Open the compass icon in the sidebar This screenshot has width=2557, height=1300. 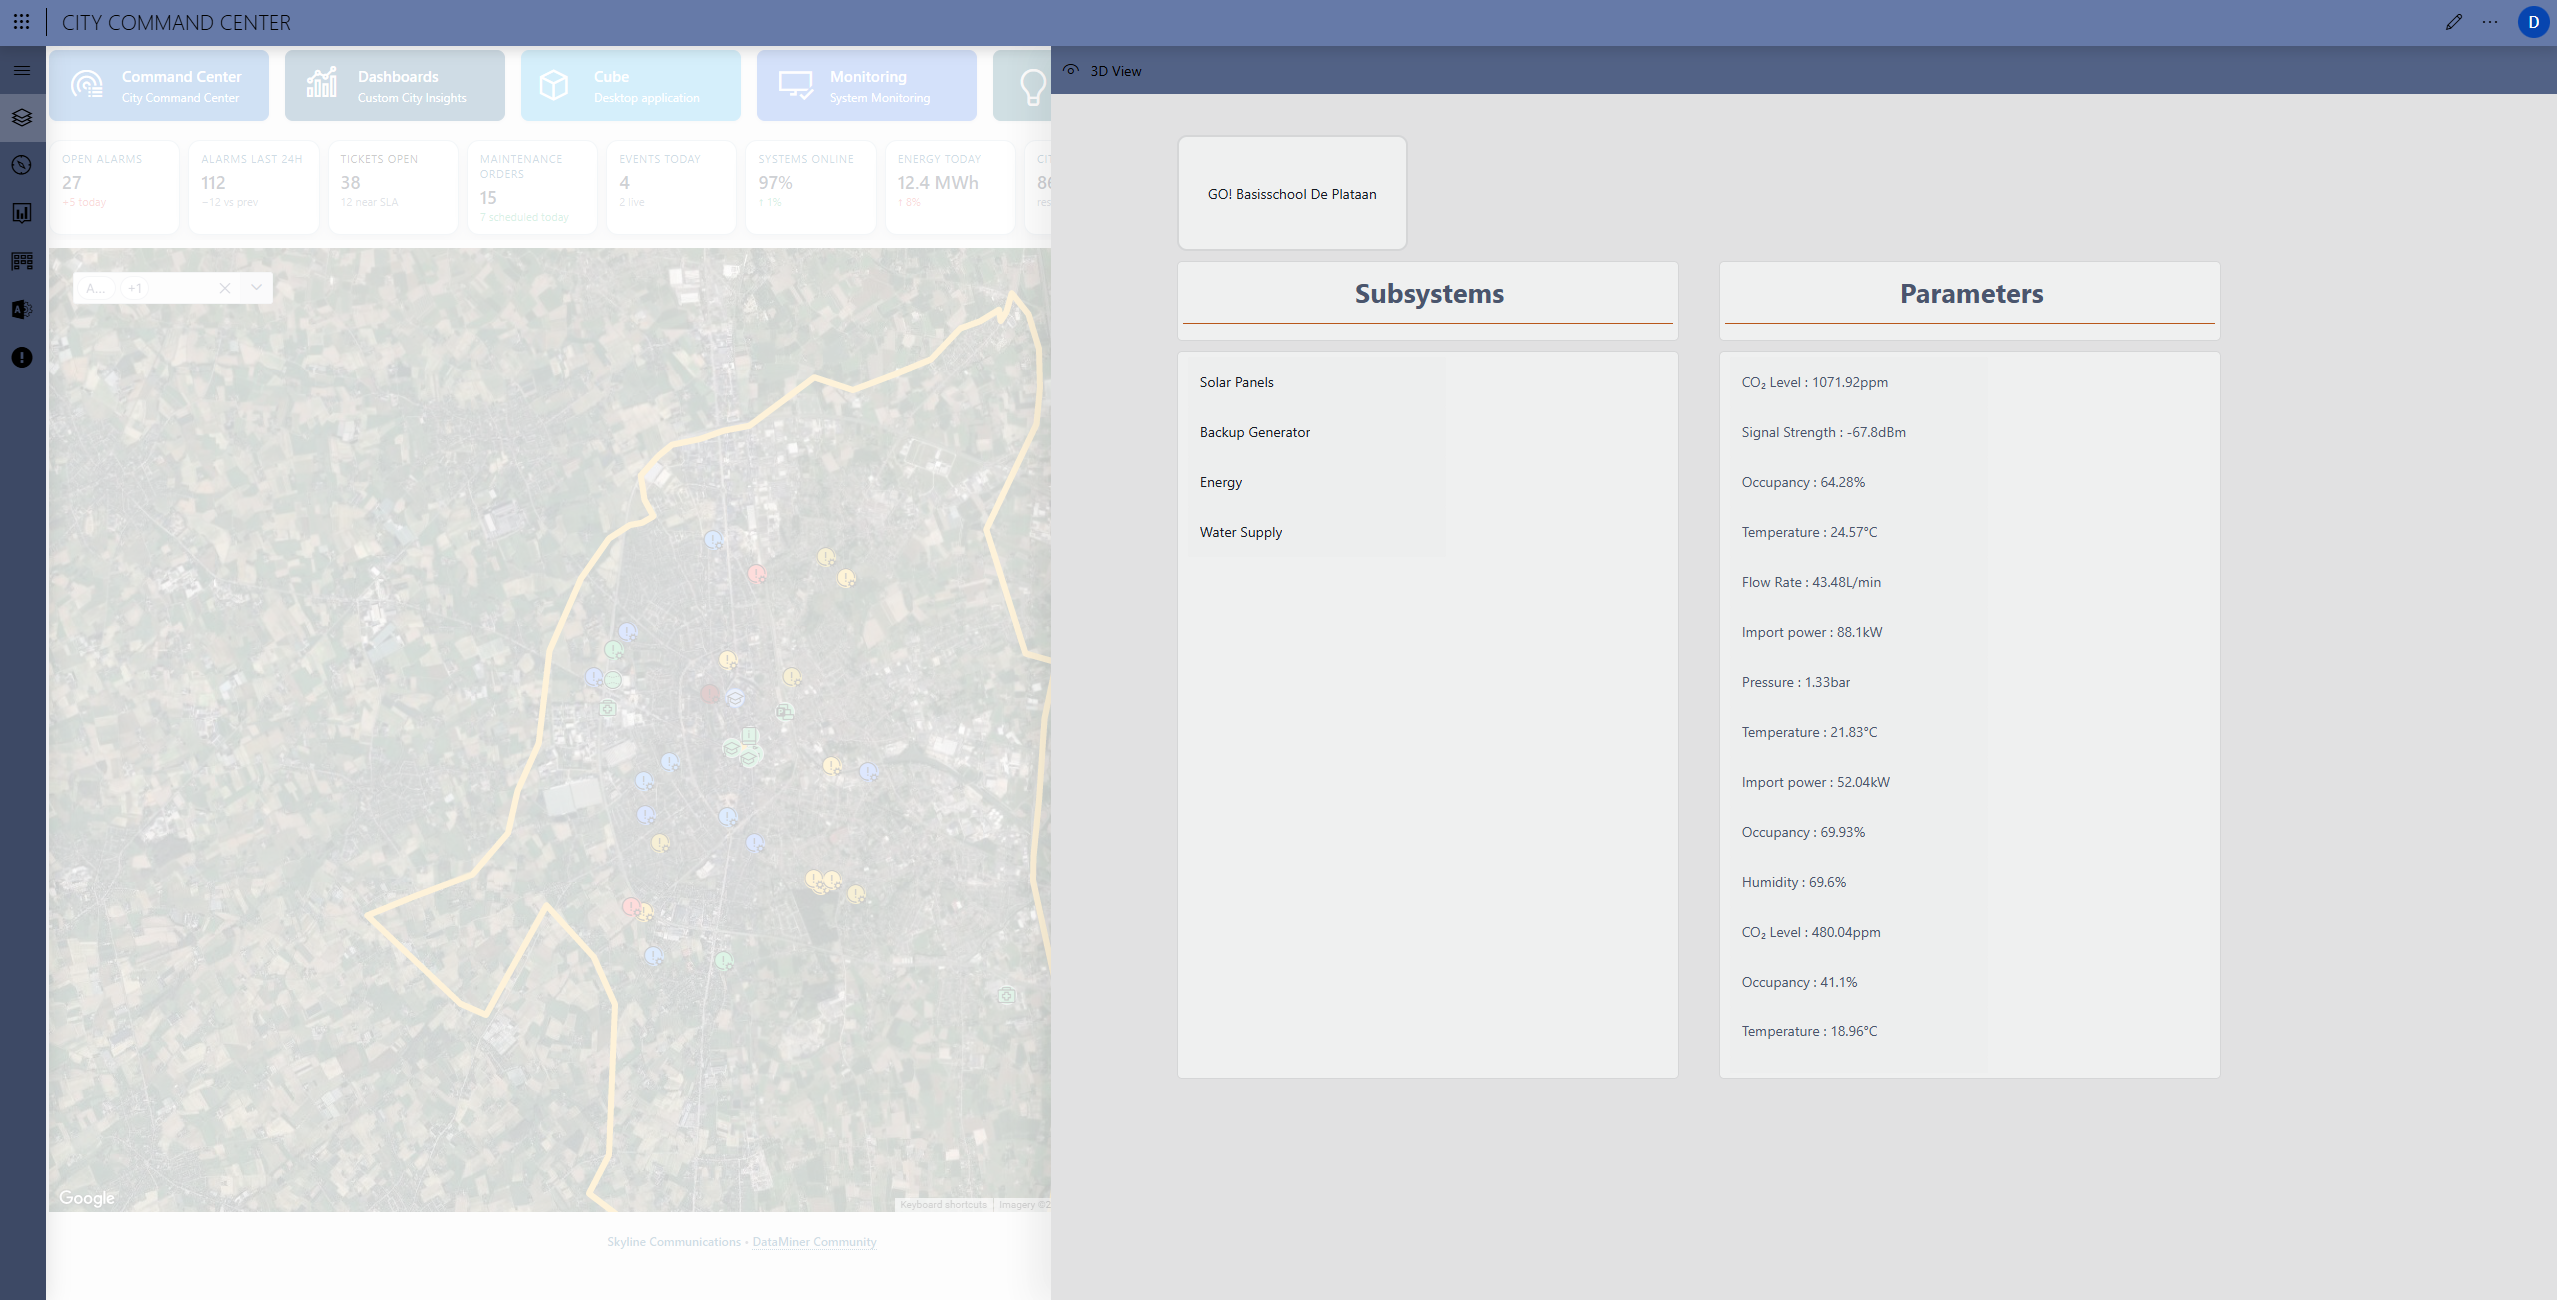[x=22, y=166]
